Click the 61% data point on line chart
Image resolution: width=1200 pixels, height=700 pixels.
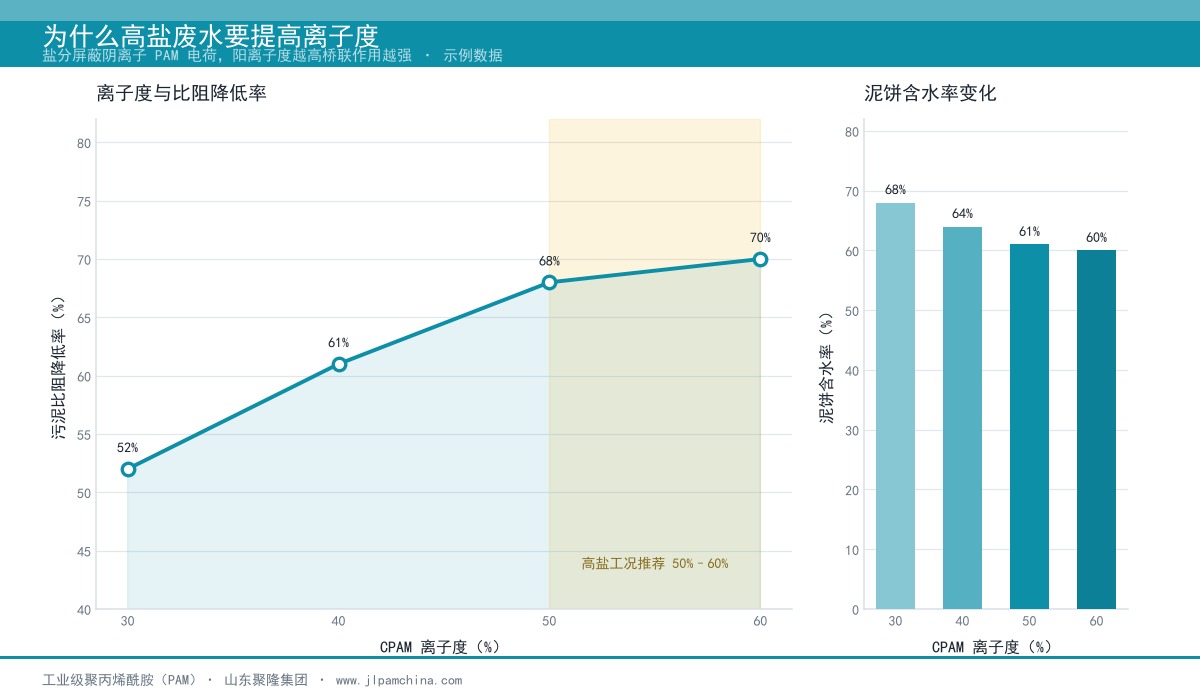pos(339,364)
